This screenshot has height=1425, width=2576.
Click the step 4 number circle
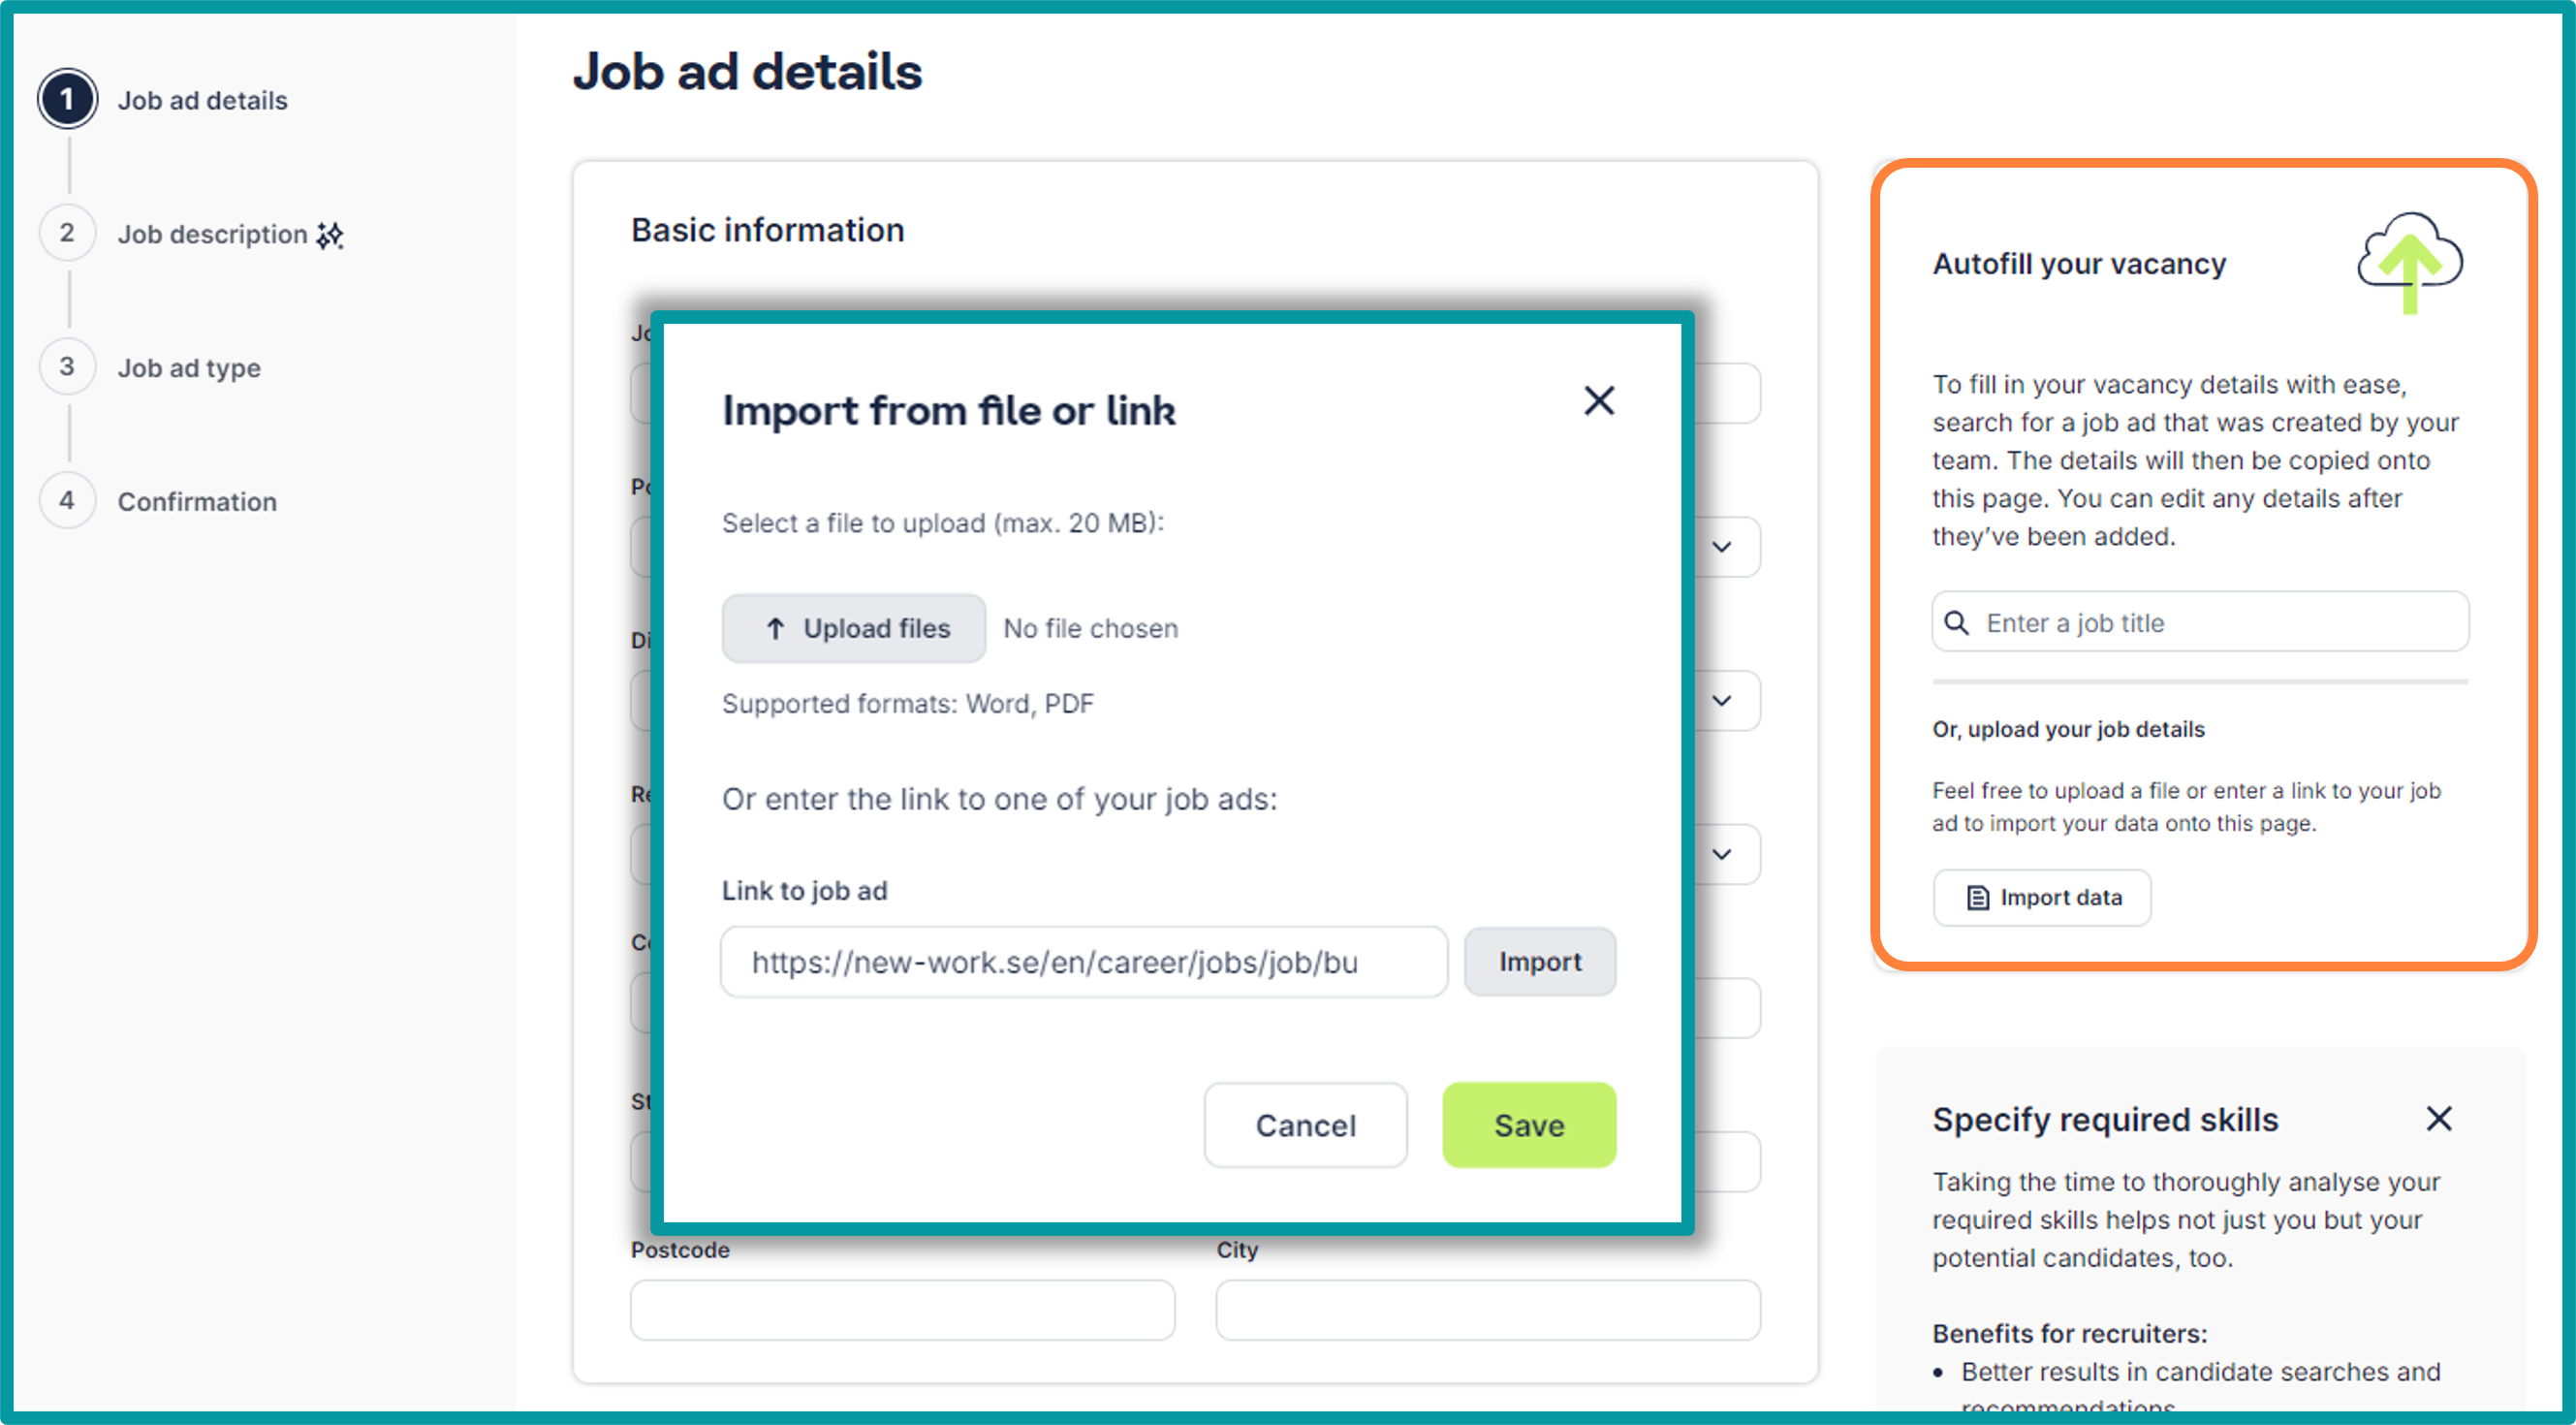click(x=67, y=500)
